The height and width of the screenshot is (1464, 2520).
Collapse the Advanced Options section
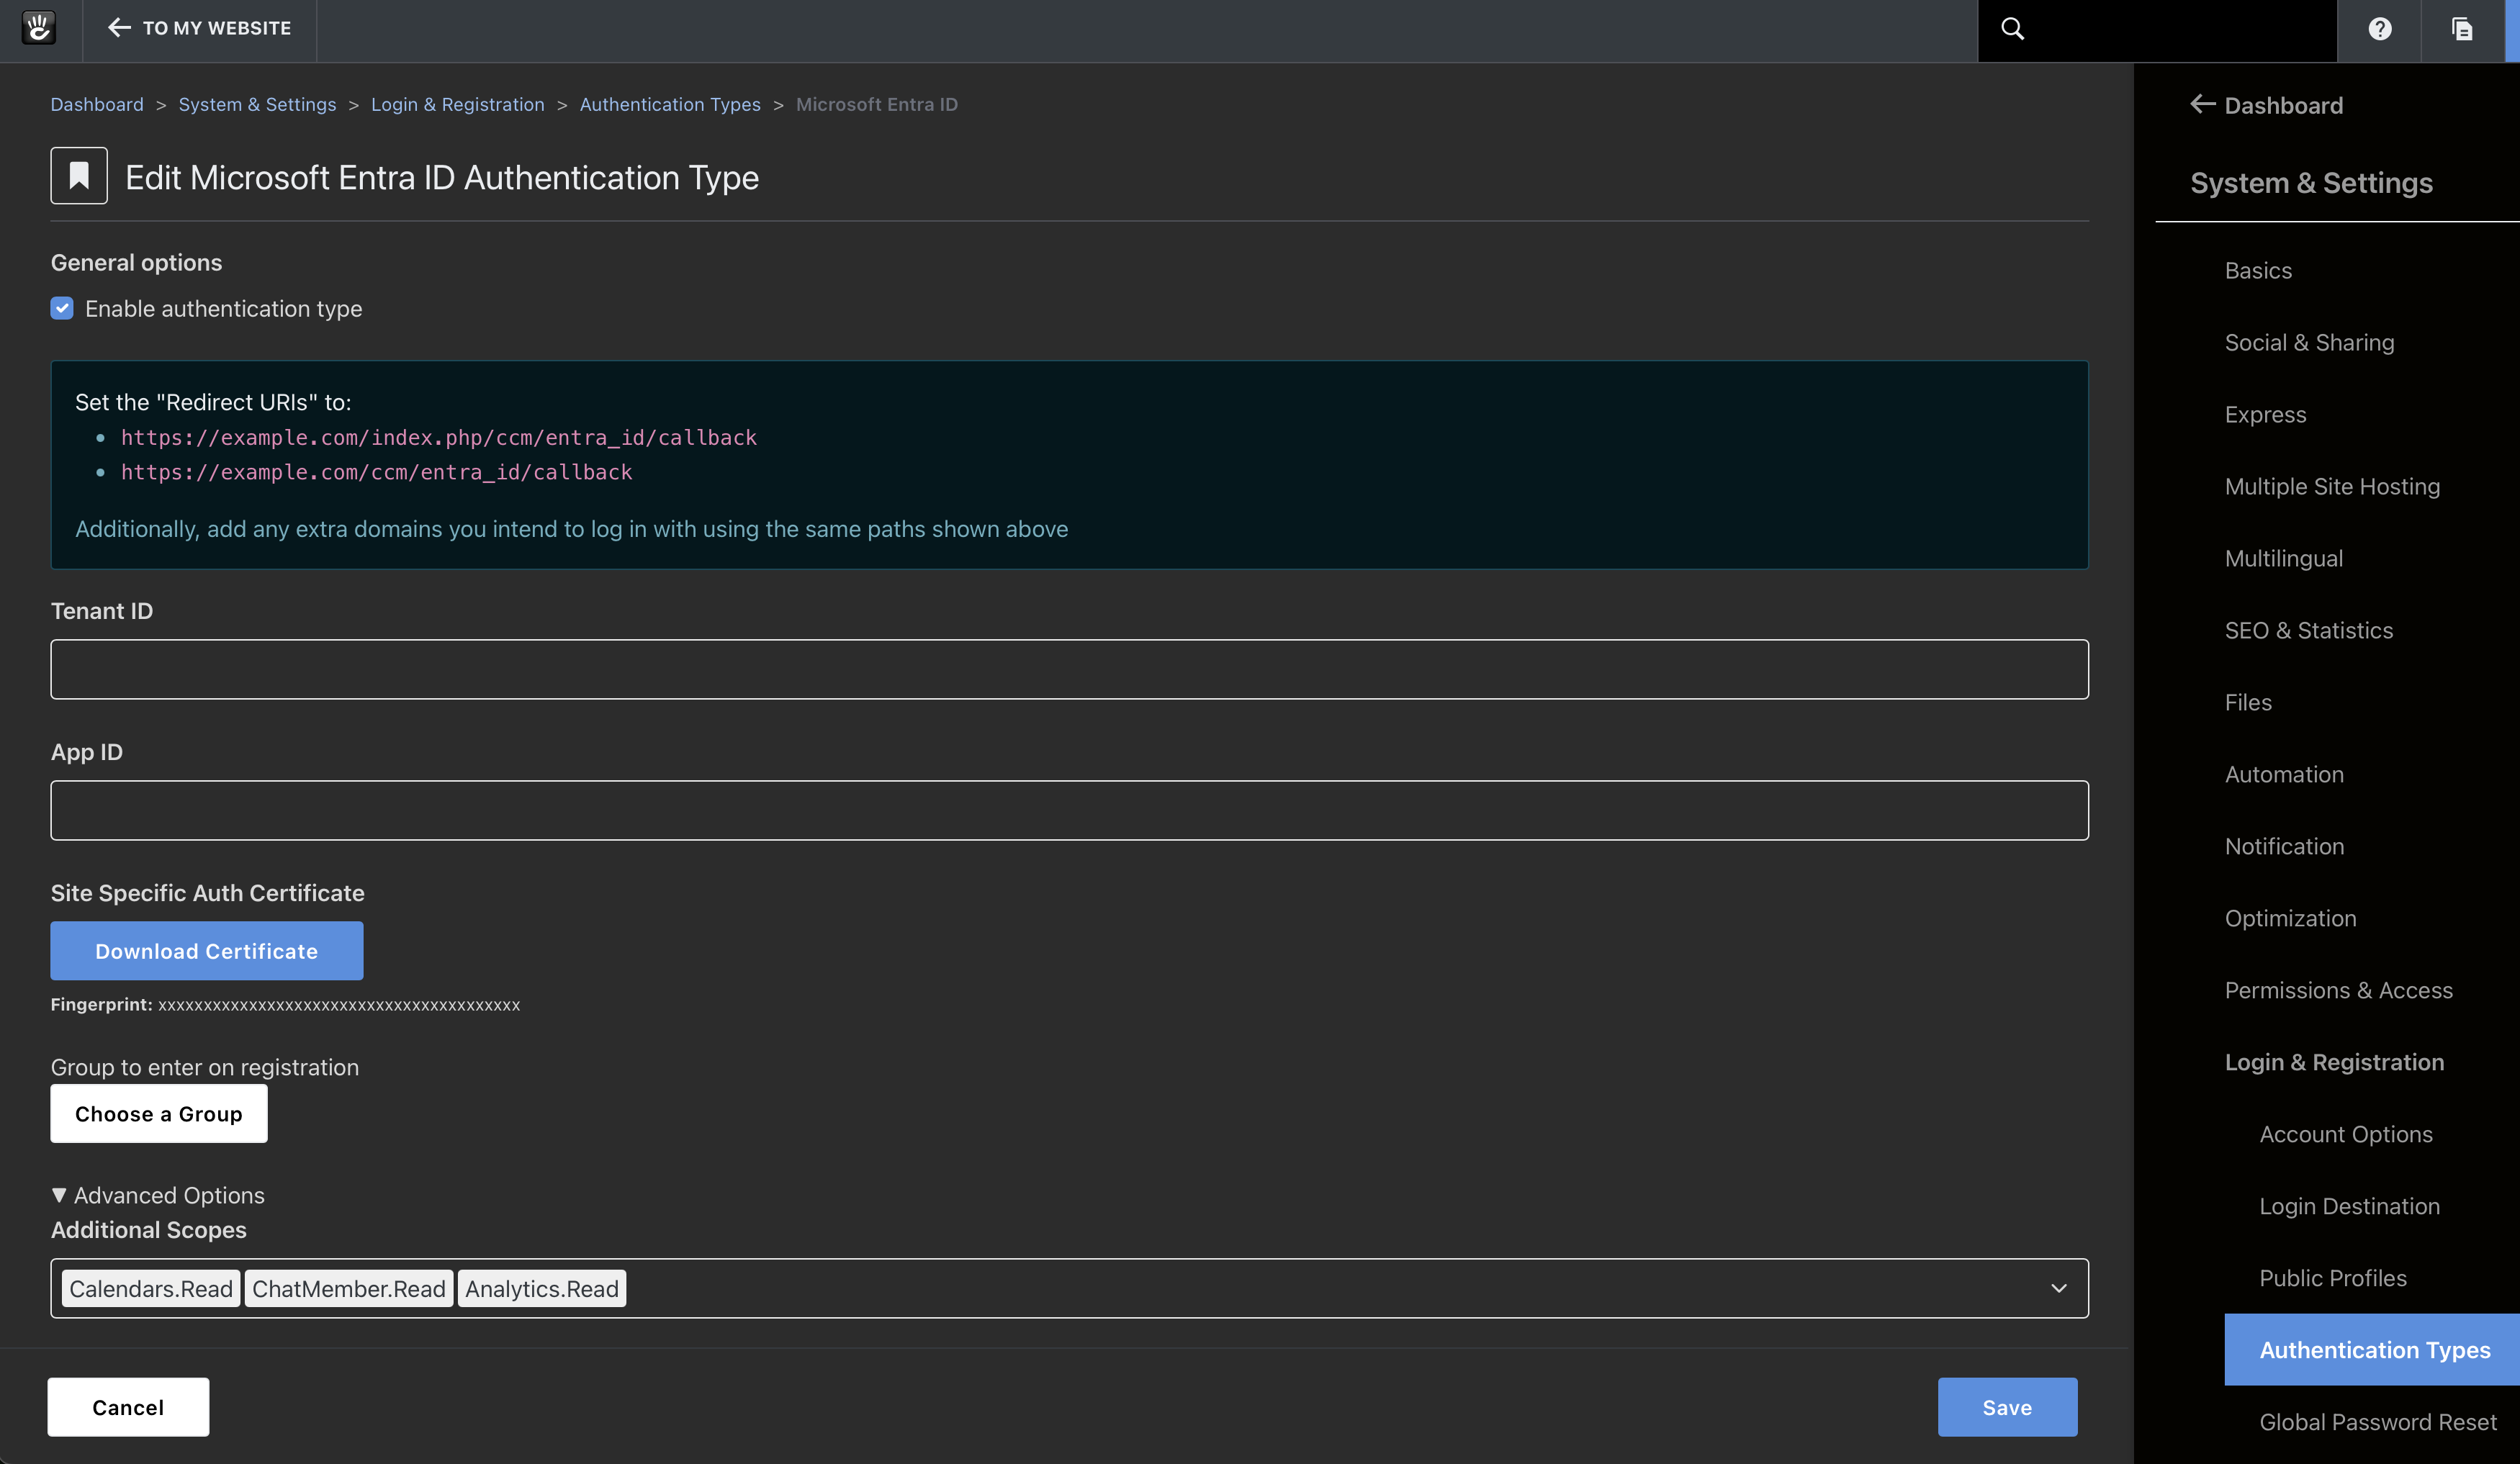coord(158,1195)
